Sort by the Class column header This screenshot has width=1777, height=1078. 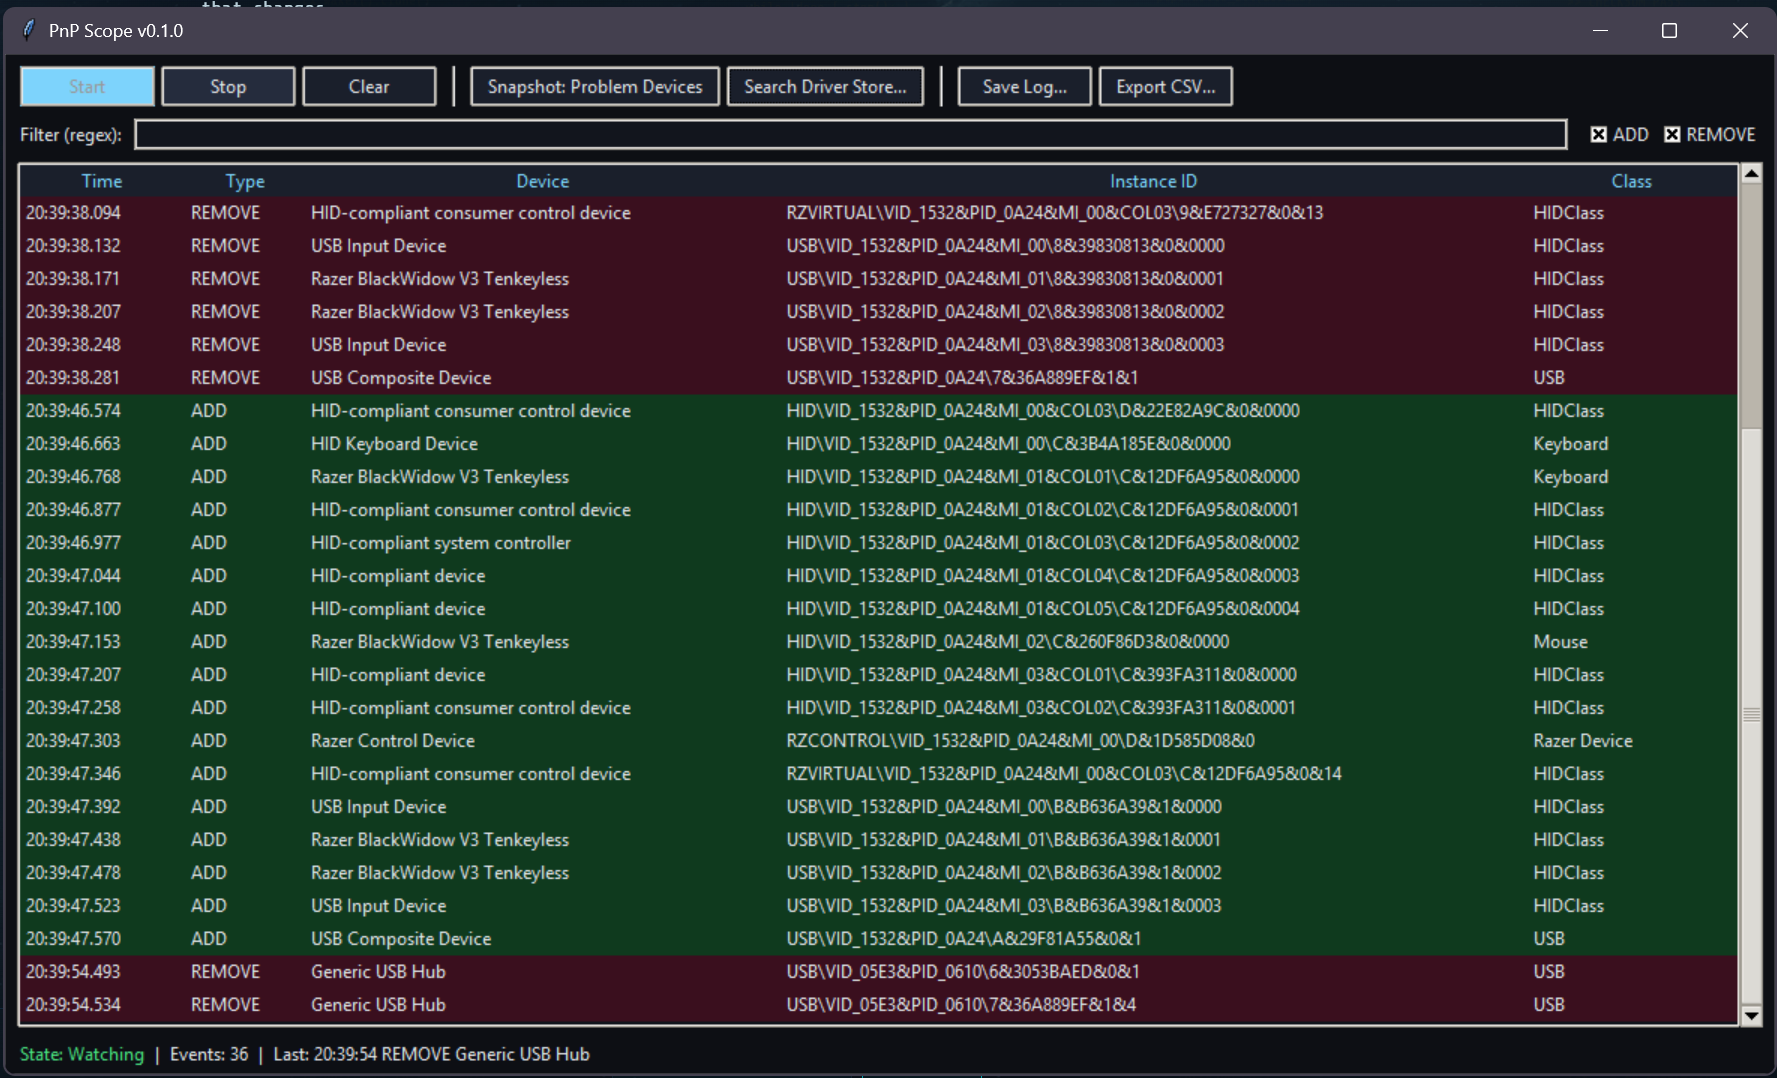[x=1631, y=181]
